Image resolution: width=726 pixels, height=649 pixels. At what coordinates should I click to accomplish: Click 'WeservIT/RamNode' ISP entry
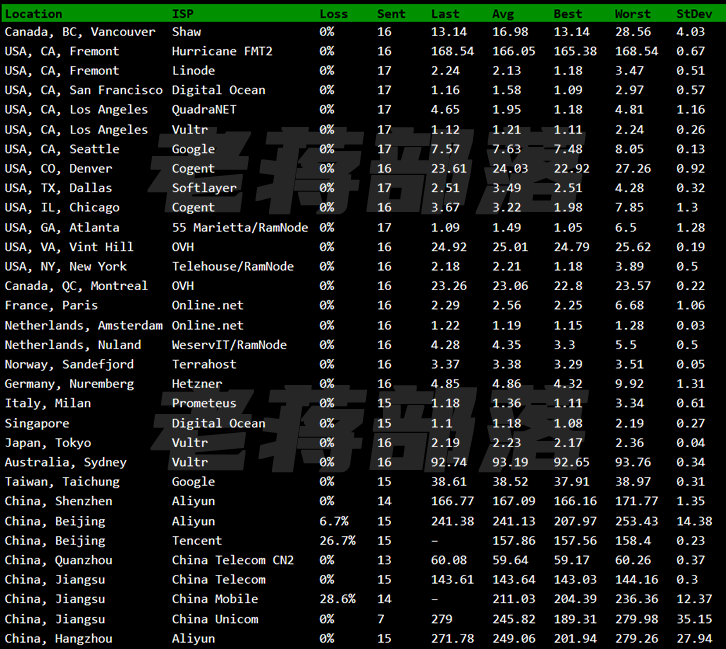[x=229, y=345]
